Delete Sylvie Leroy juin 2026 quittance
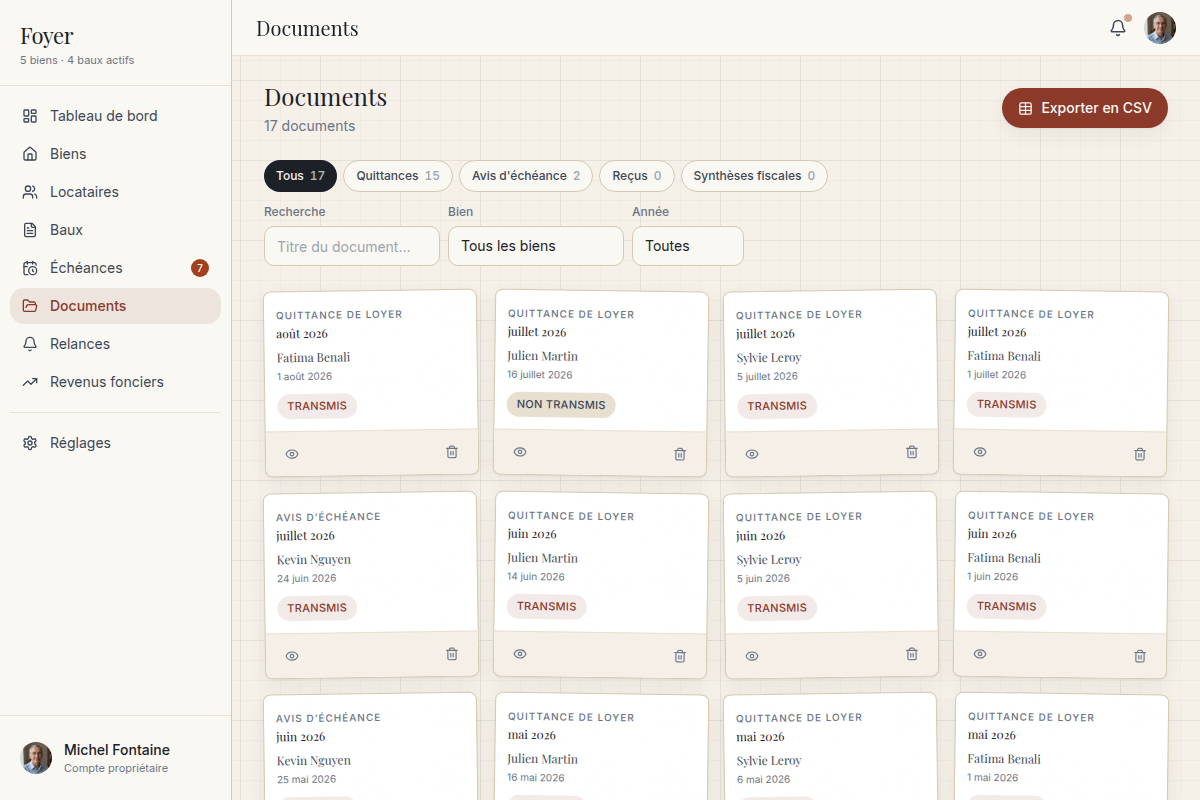 912,654
